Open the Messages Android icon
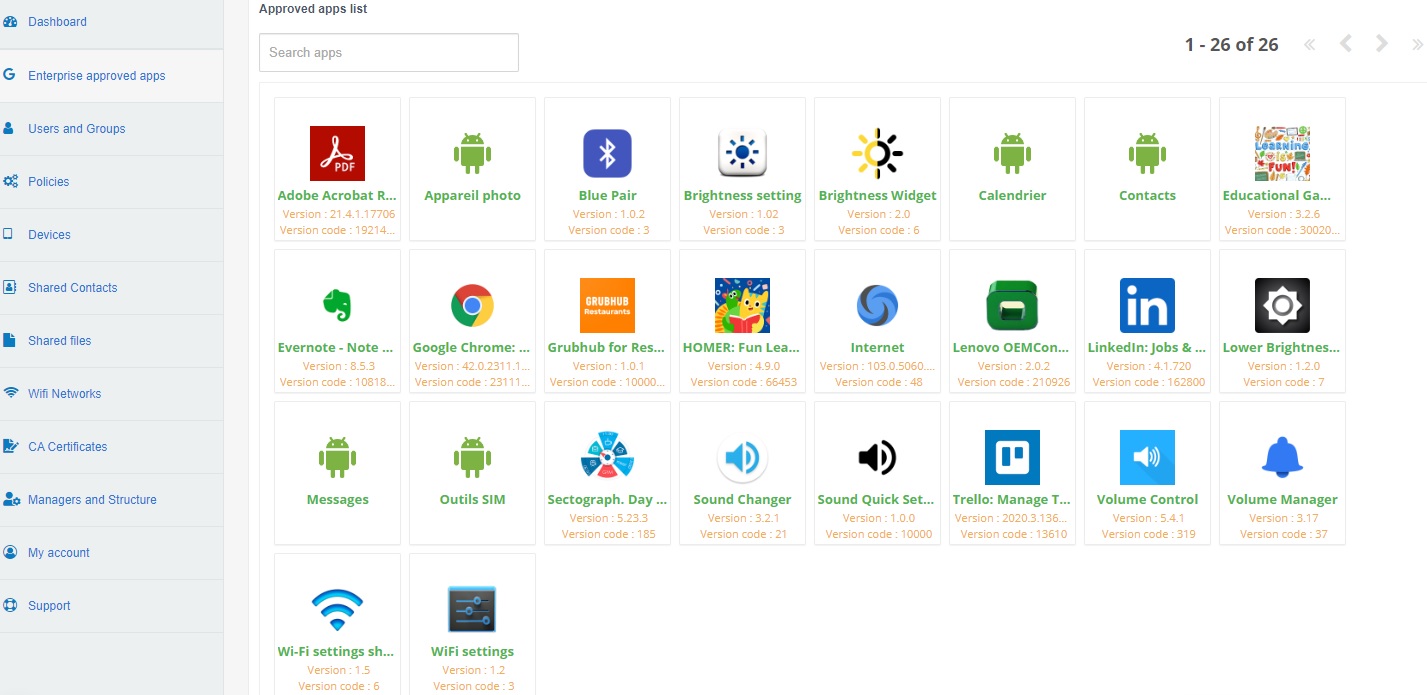 coord(337,457)
